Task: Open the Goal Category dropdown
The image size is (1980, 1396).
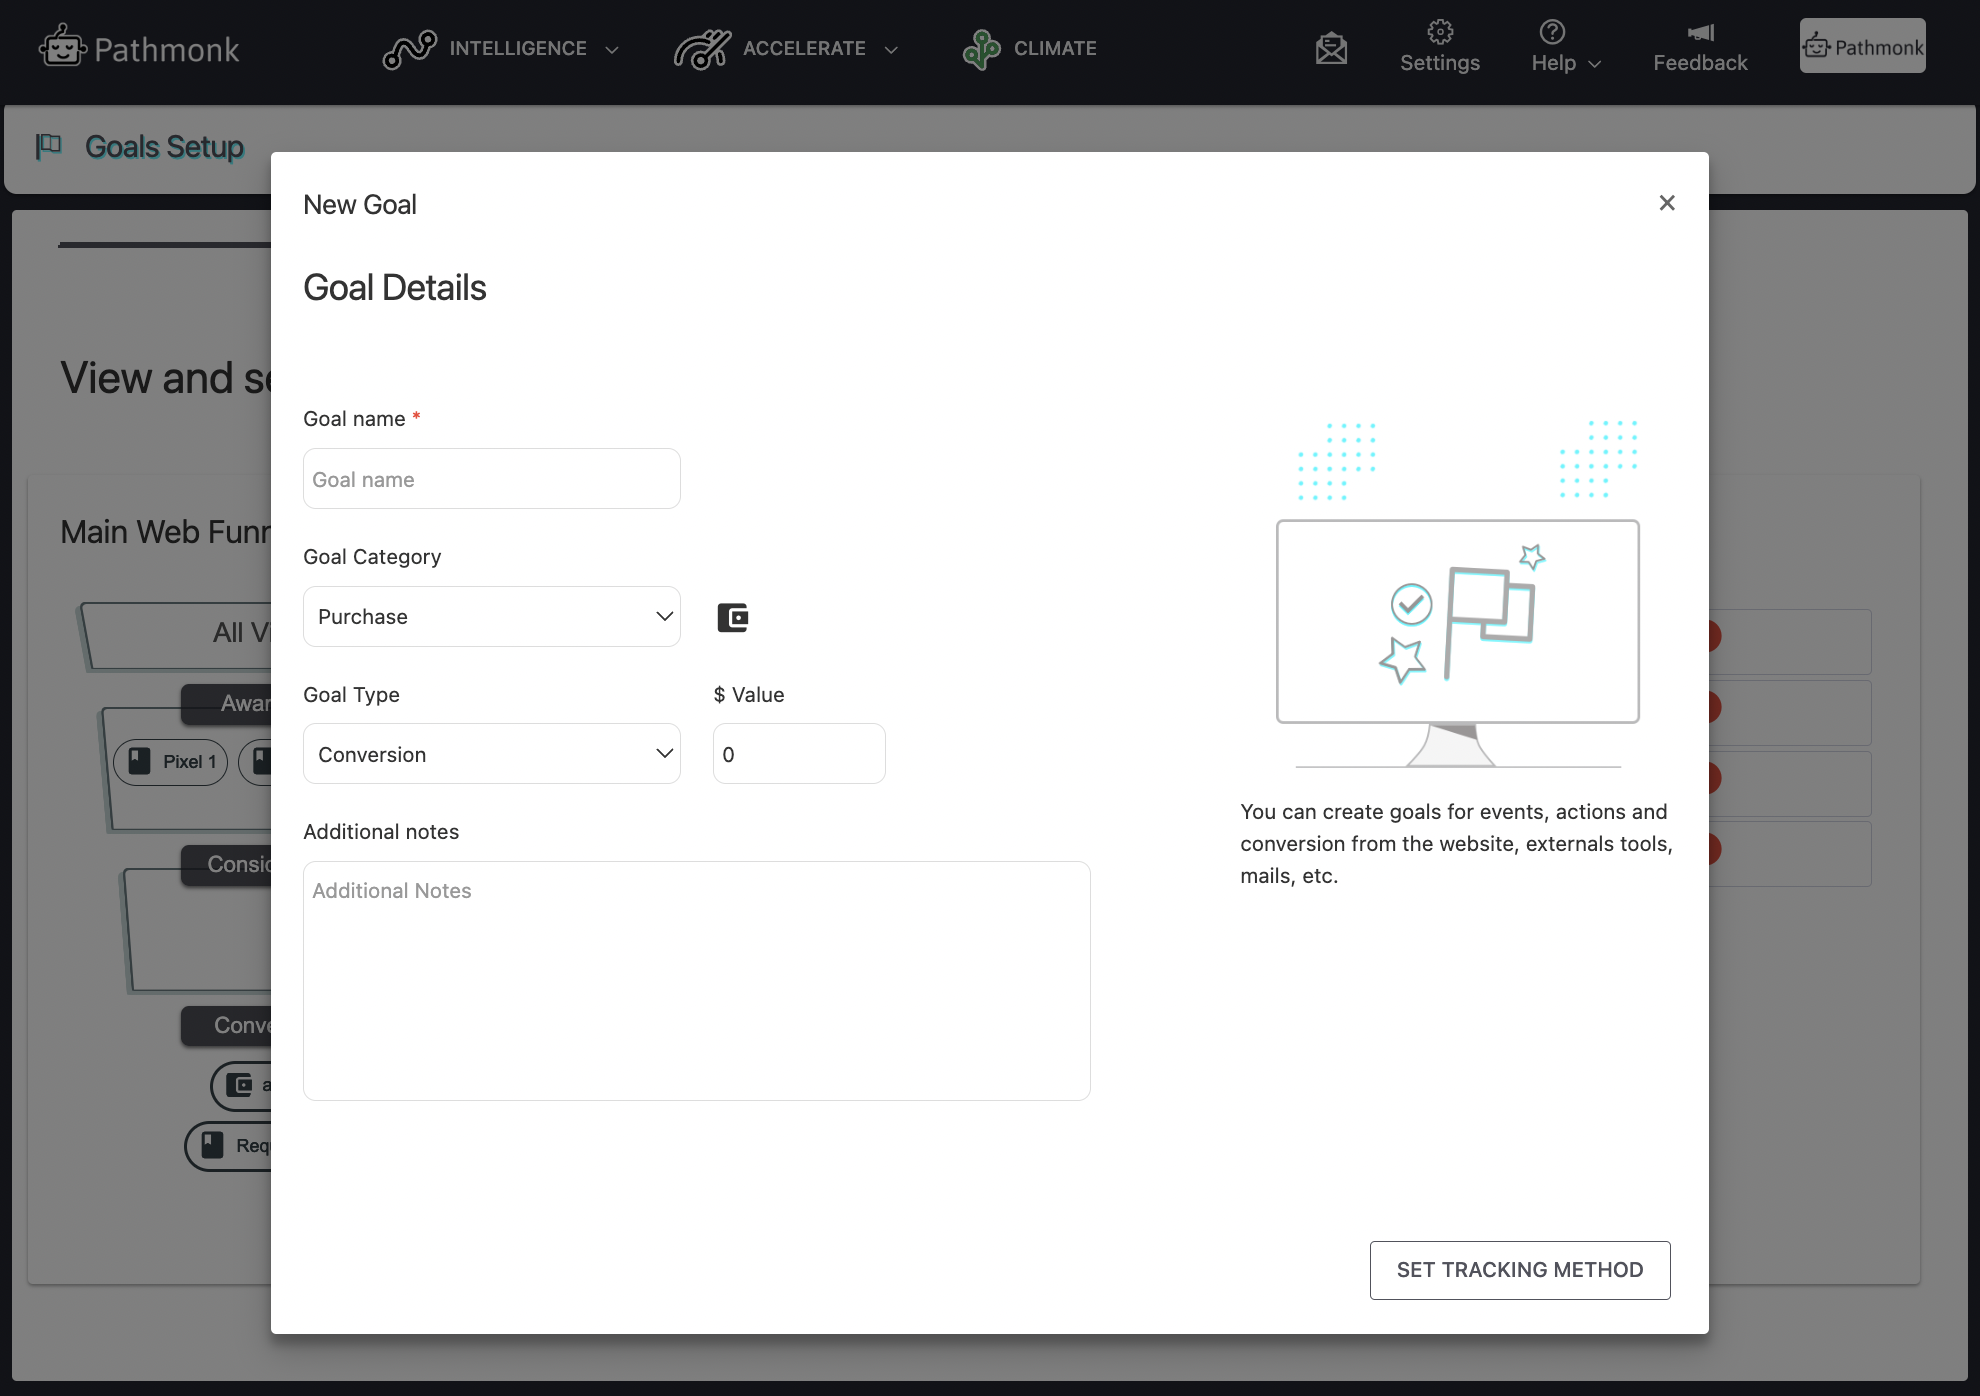Action: pos(492,617)
